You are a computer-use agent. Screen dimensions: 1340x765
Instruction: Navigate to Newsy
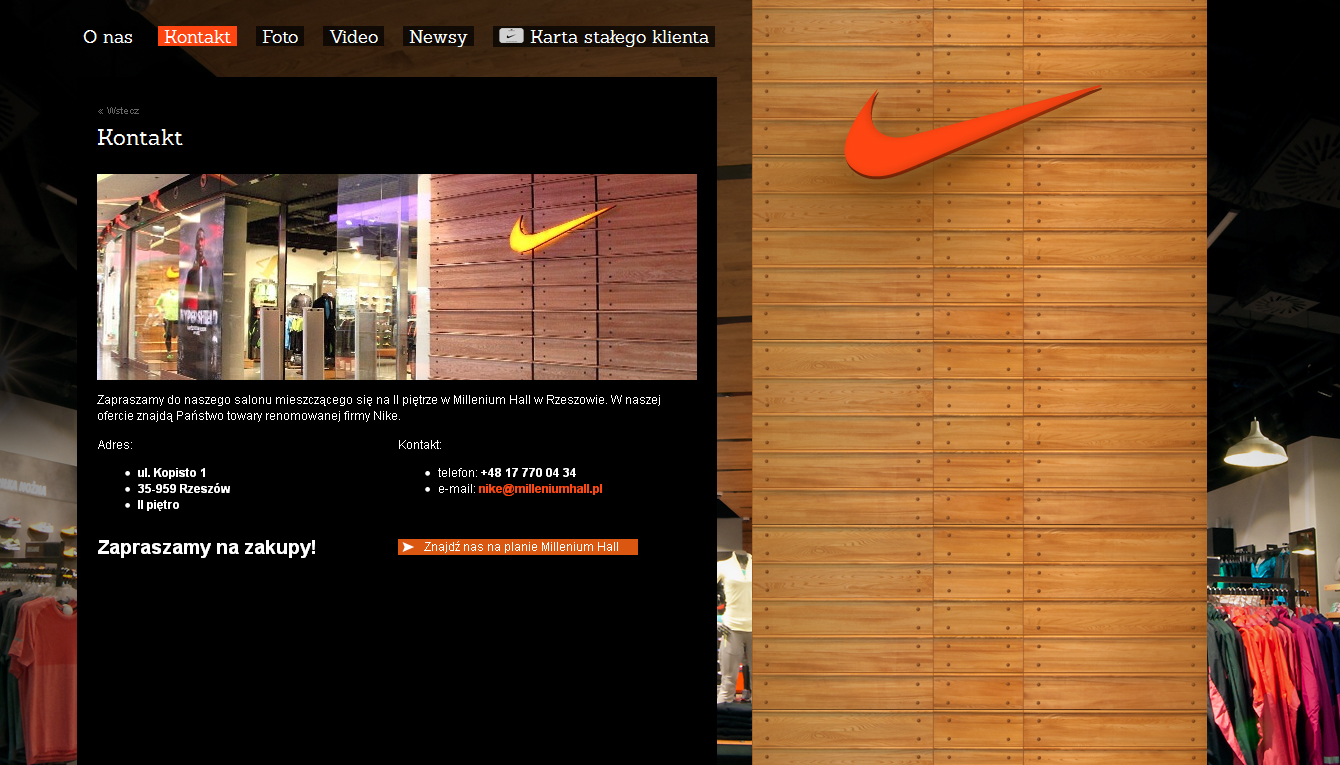(438, 37)
